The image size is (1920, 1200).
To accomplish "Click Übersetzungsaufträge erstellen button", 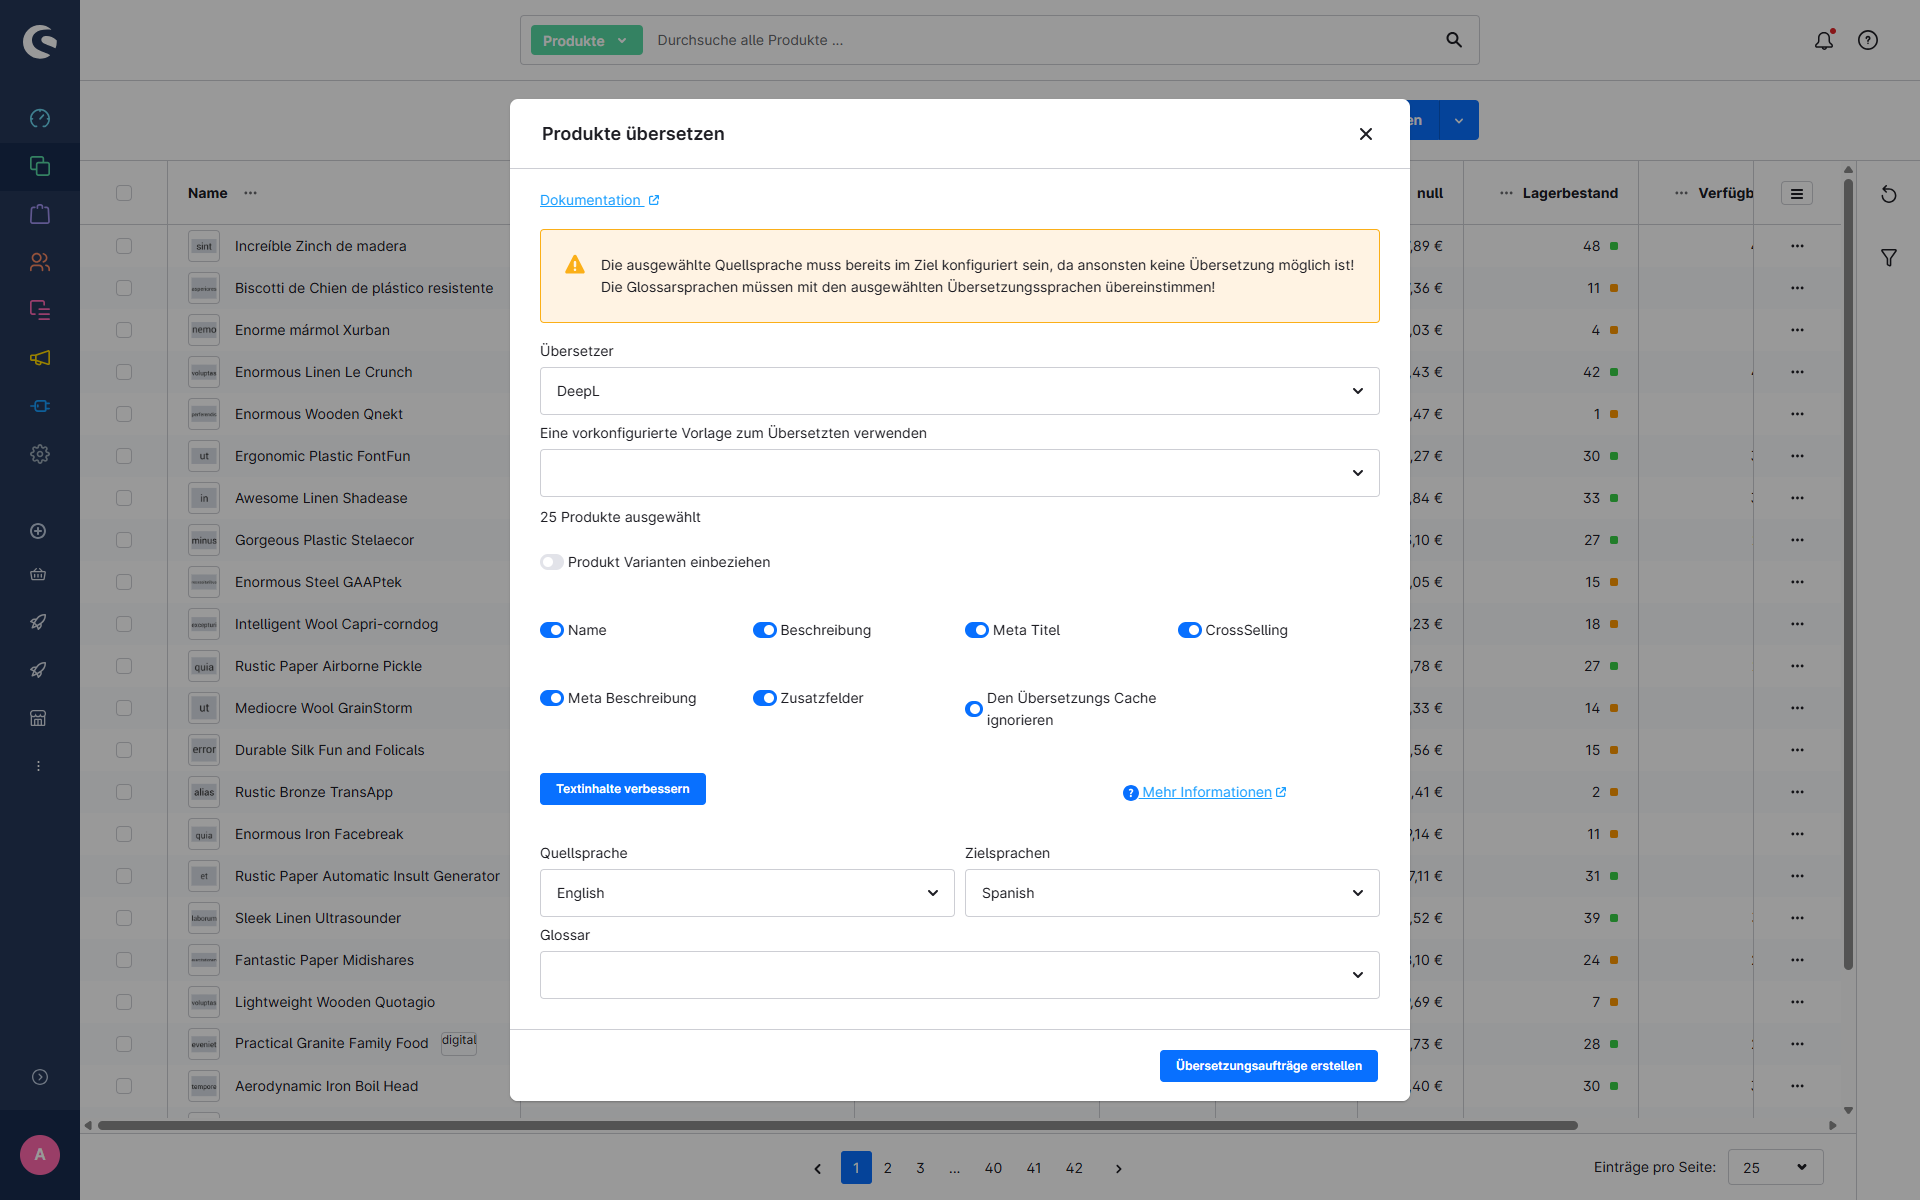I will [x=1268, y=1066].
